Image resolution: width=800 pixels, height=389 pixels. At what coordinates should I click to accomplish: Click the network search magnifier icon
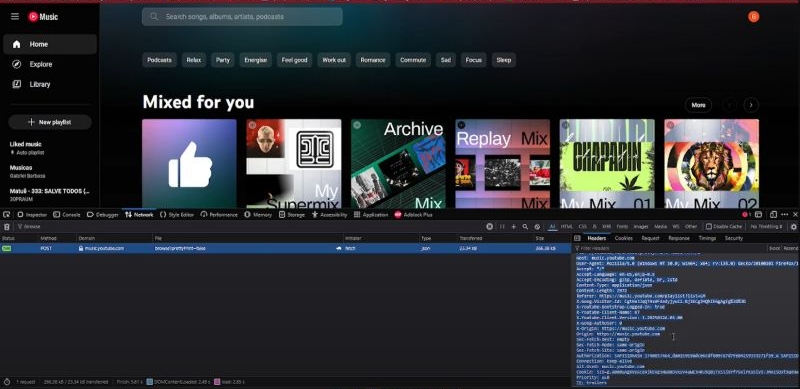point(525,227)
